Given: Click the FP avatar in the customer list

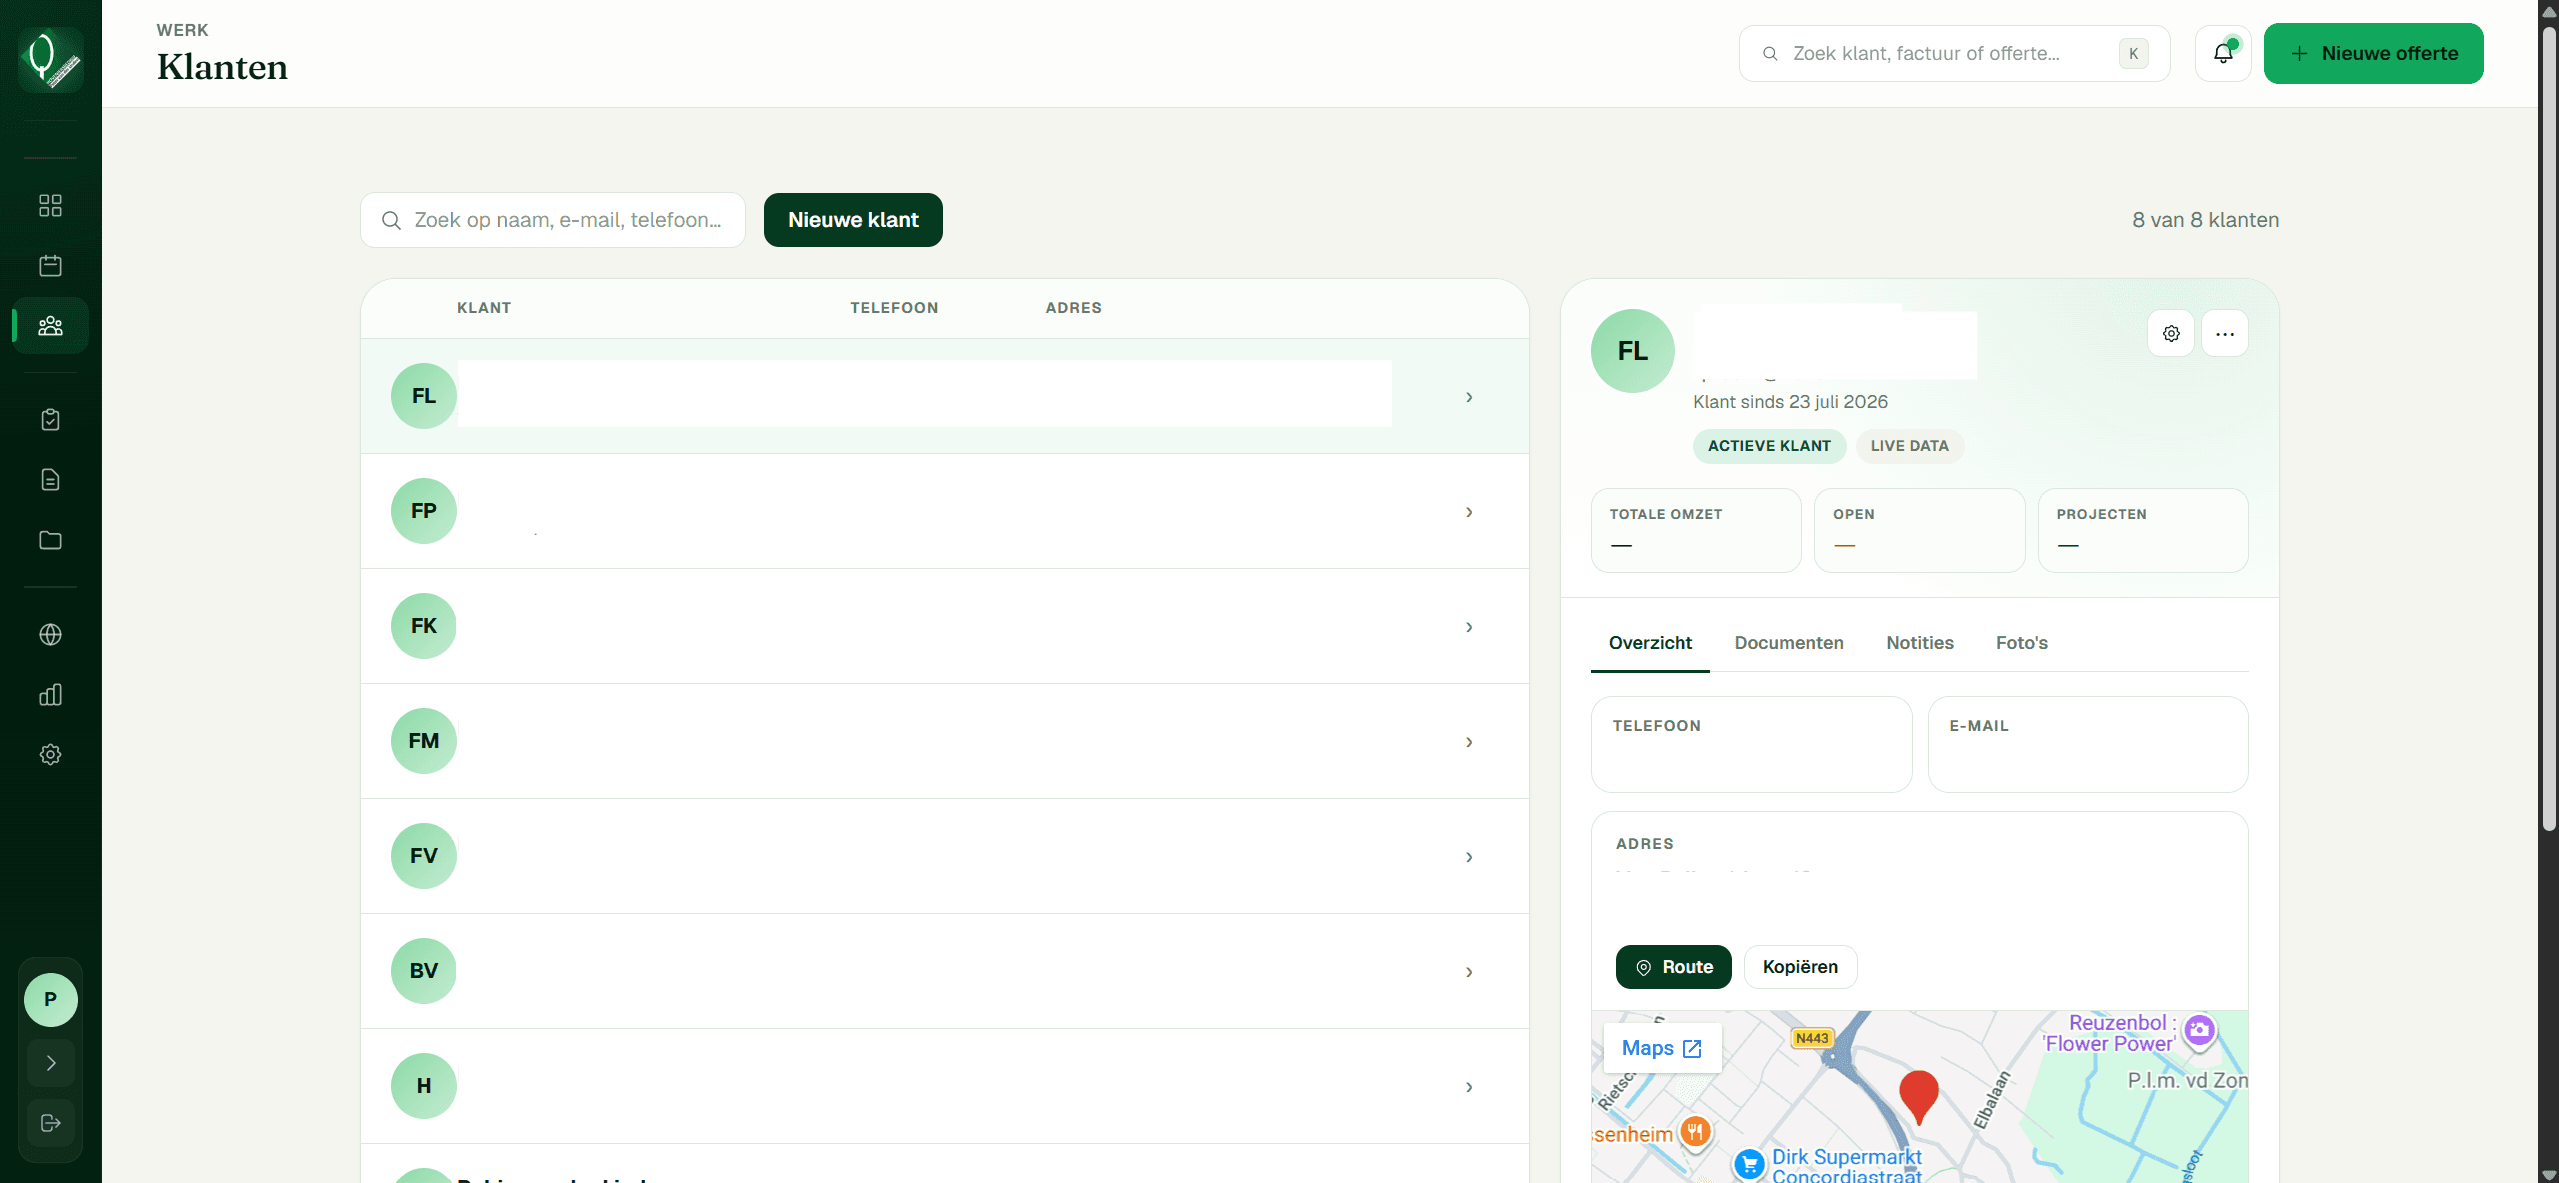Looking at the screenshot, I should [x=424, y=511].
